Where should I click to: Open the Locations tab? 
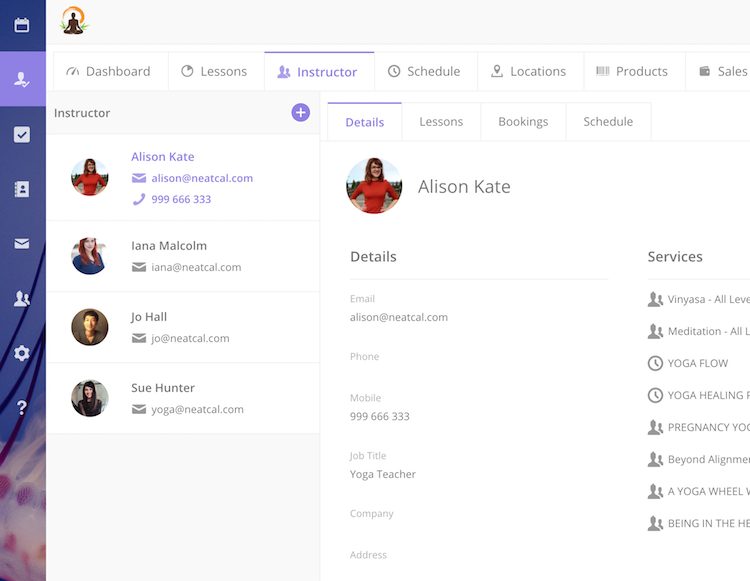point(530,71)
